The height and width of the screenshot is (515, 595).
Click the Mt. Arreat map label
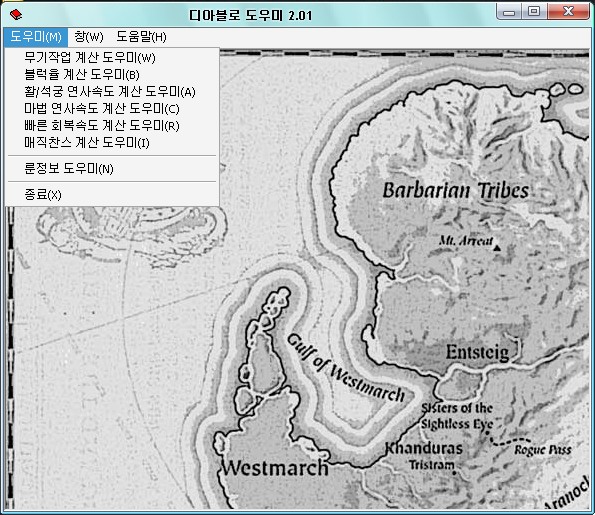coord(466,241)
